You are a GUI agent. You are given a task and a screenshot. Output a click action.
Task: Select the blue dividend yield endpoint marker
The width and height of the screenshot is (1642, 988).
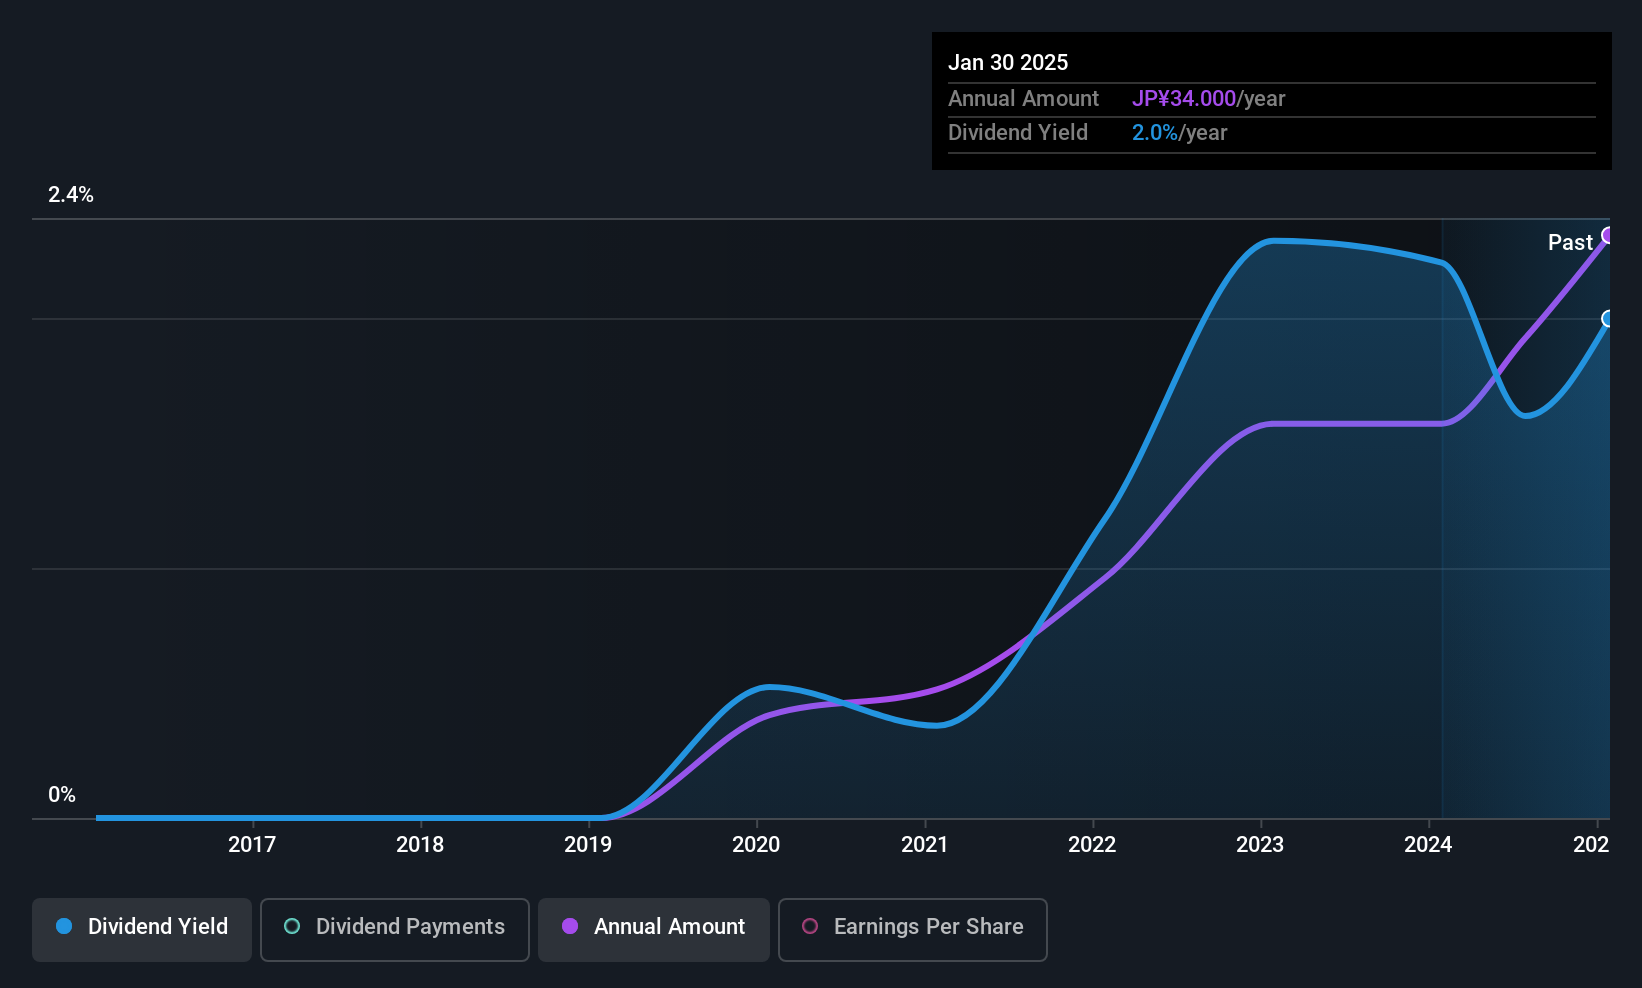(x=1608, y=319)
